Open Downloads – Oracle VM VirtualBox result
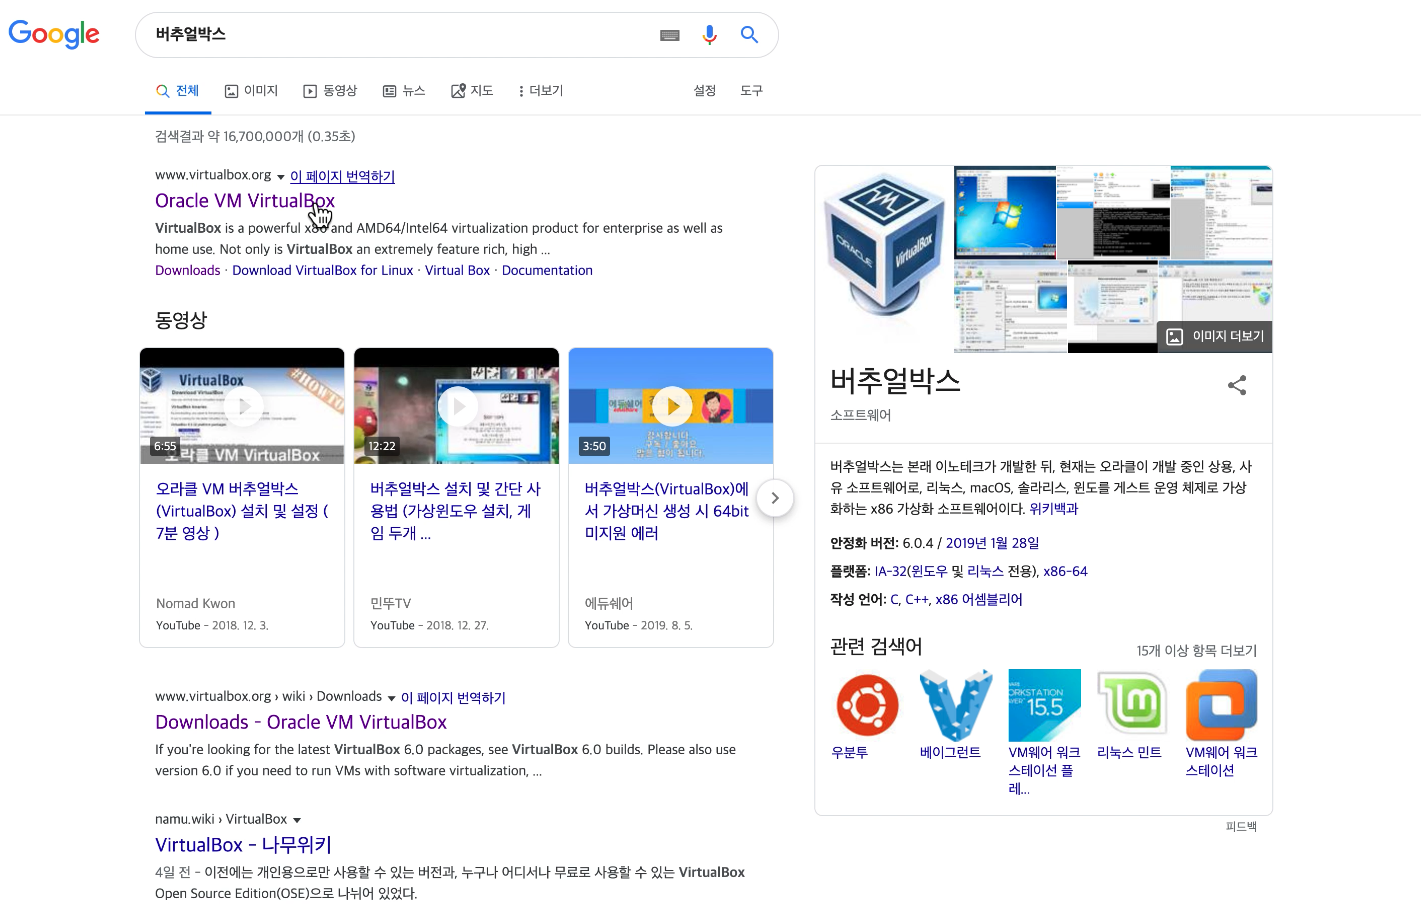Screen dimensions: 1421x906 pyautogui.click(x=301, y=722)
